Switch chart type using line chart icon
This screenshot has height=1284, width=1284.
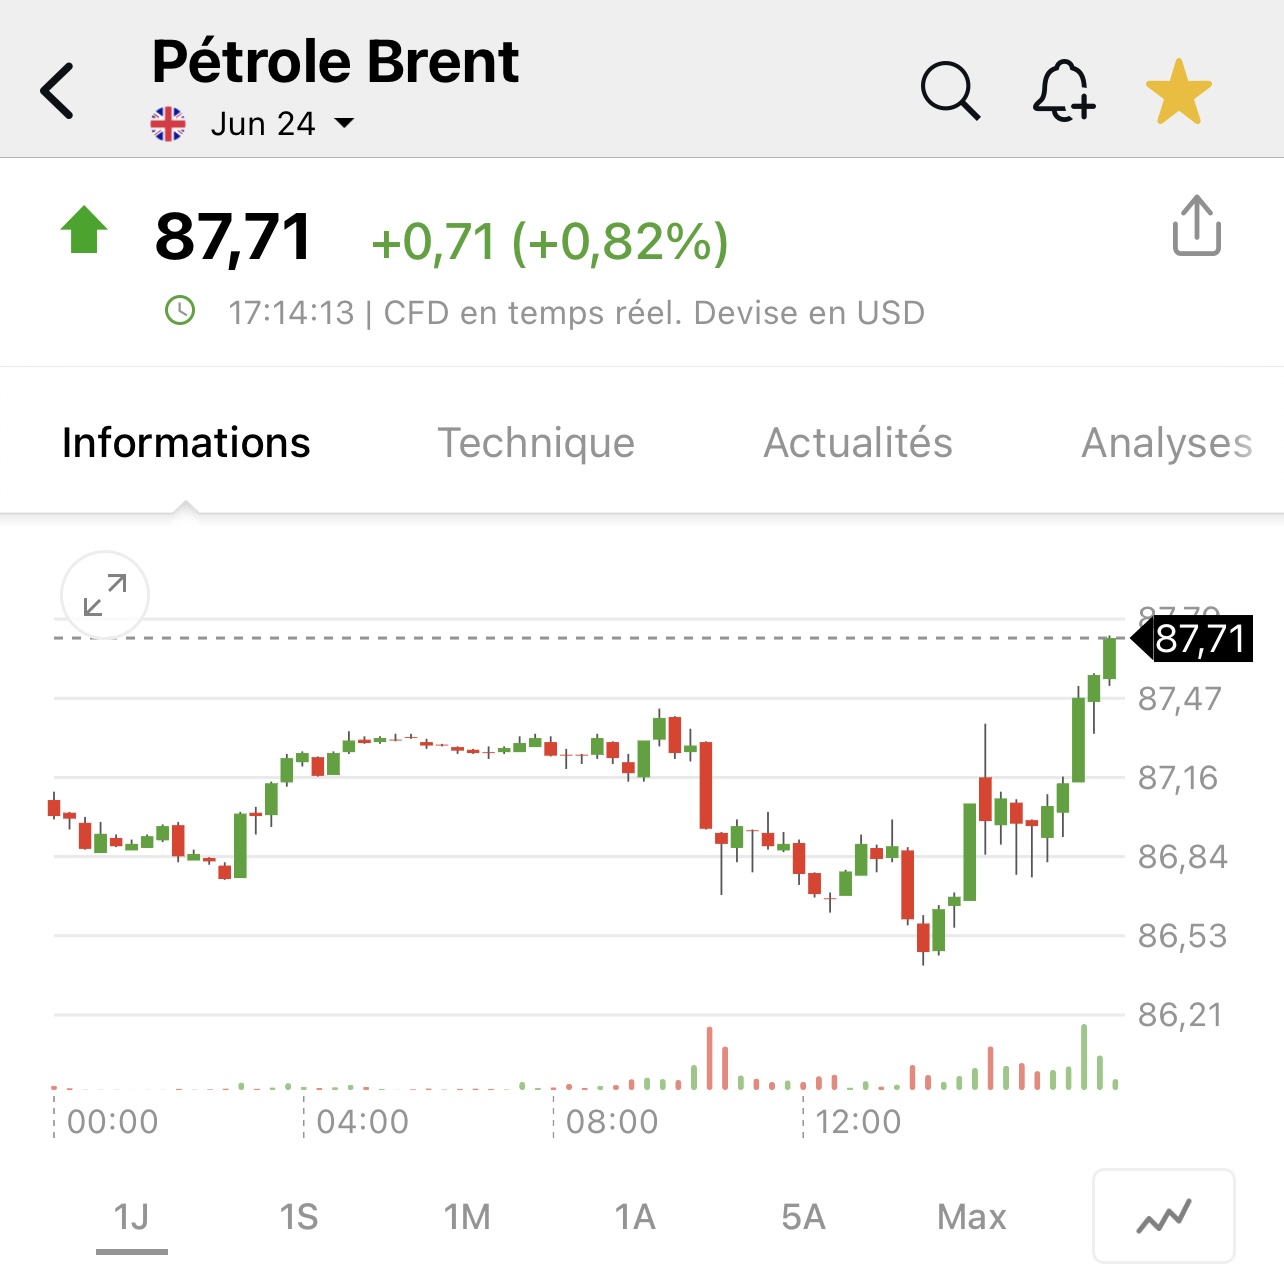coord(1164,1216)
